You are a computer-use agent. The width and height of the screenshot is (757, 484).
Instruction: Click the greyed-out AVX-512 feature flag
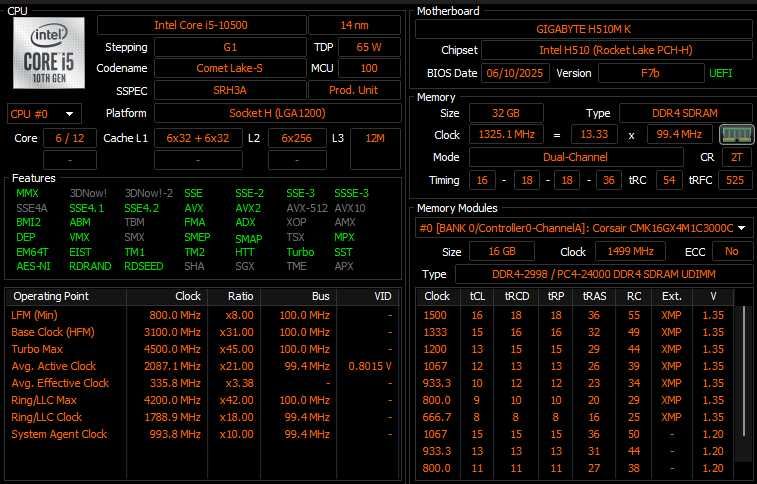(307, 208)
